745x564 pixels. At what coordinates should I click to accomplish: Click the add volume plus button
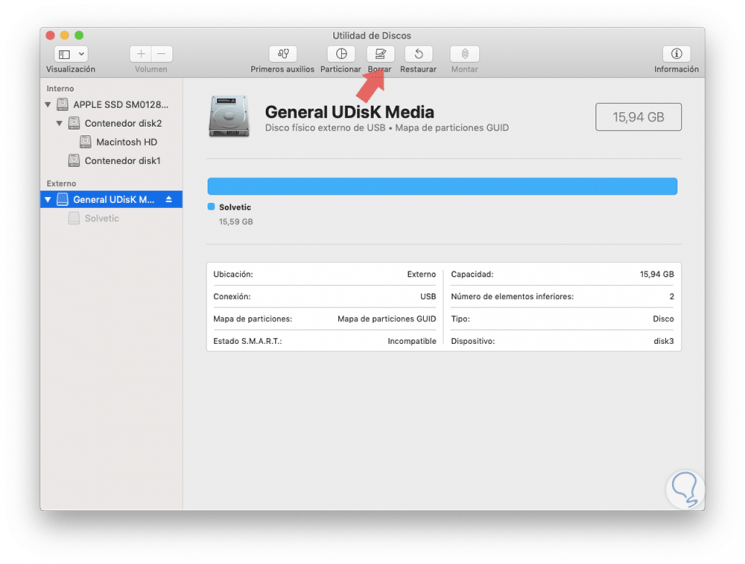click(x=141, y=54)
